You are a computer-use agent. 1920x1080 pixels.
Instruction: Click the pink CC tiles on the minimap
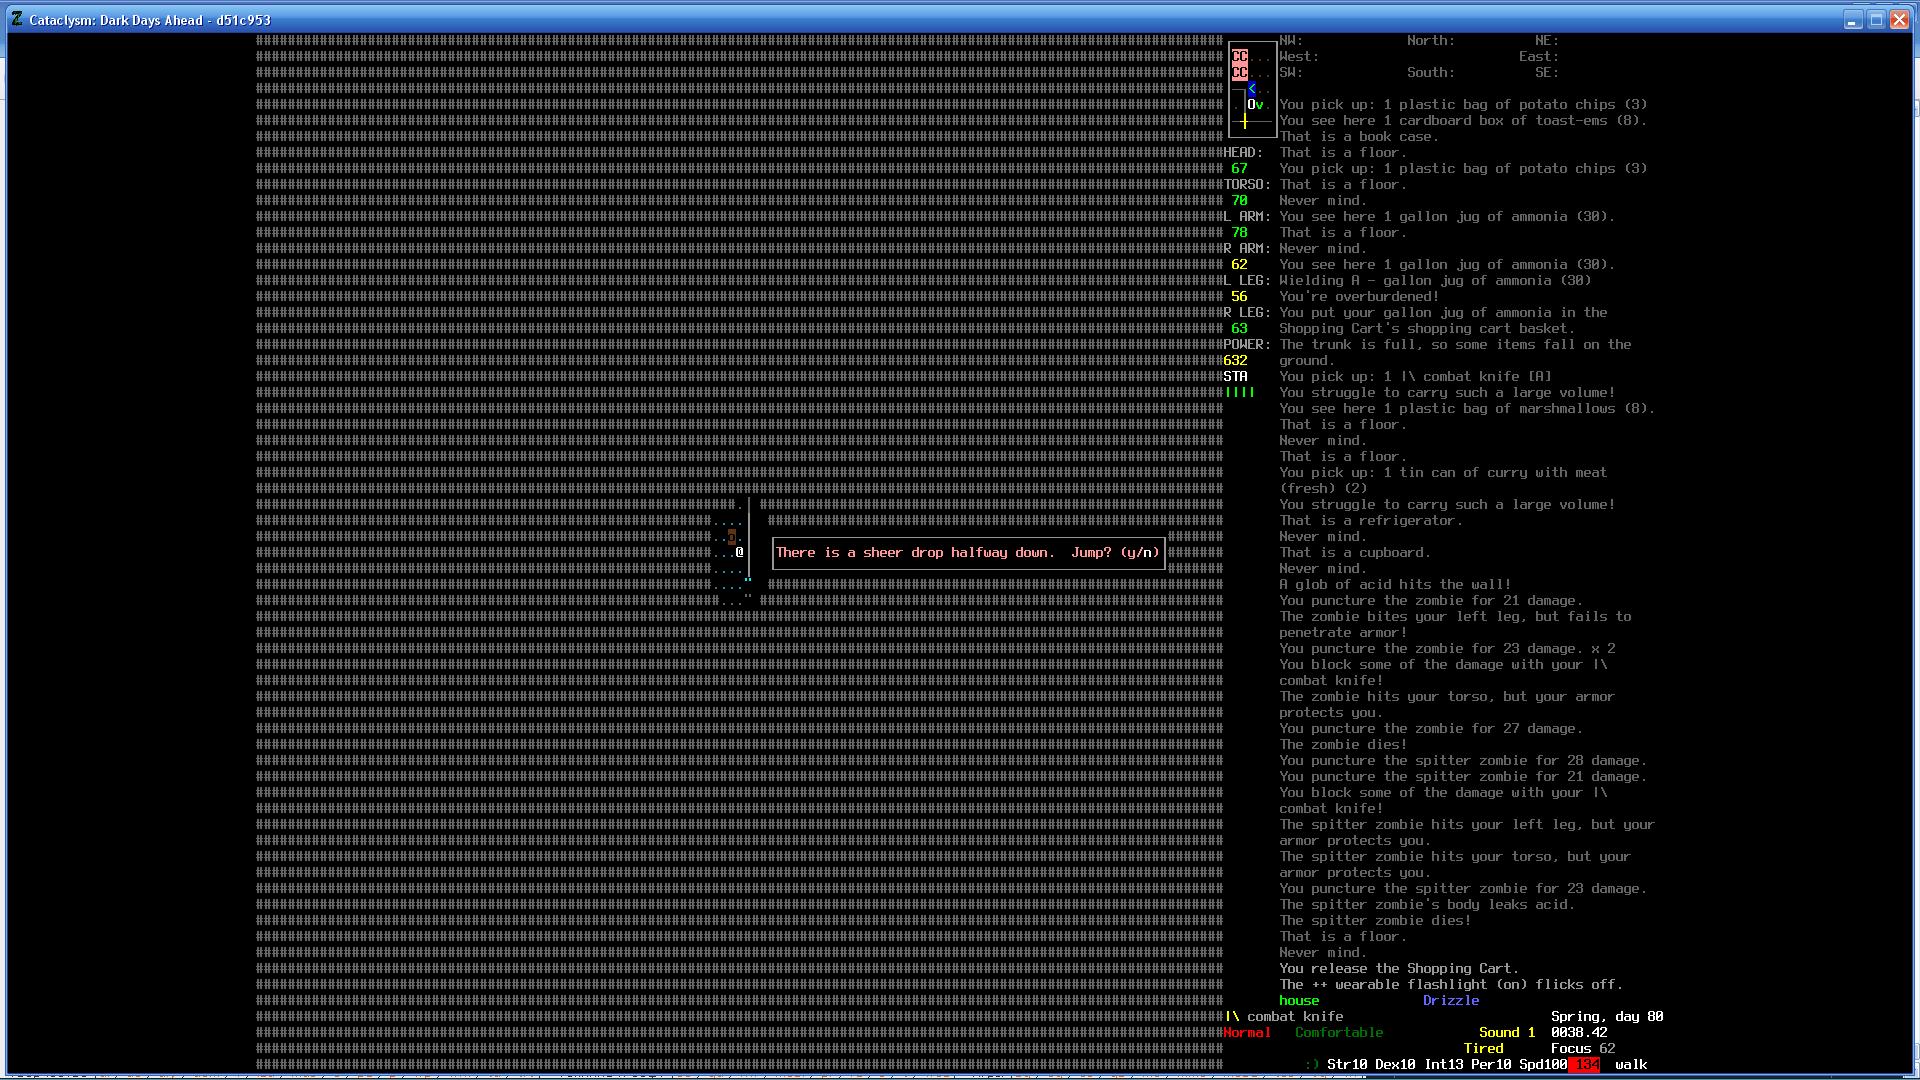coord(1240,64)
